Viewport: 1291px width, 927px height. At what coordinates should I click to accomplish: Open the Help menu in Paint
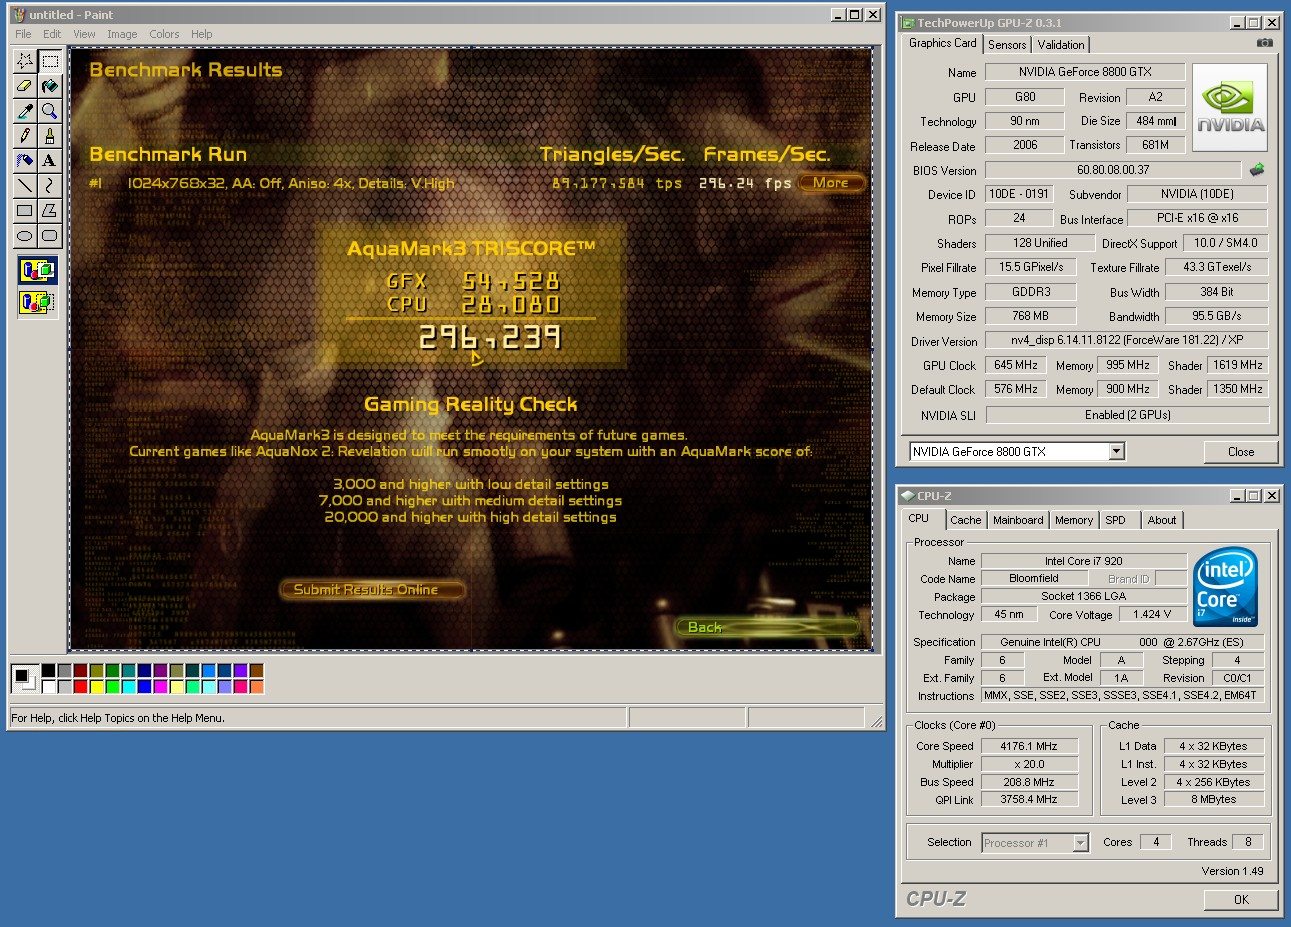[x=202, y=34]
